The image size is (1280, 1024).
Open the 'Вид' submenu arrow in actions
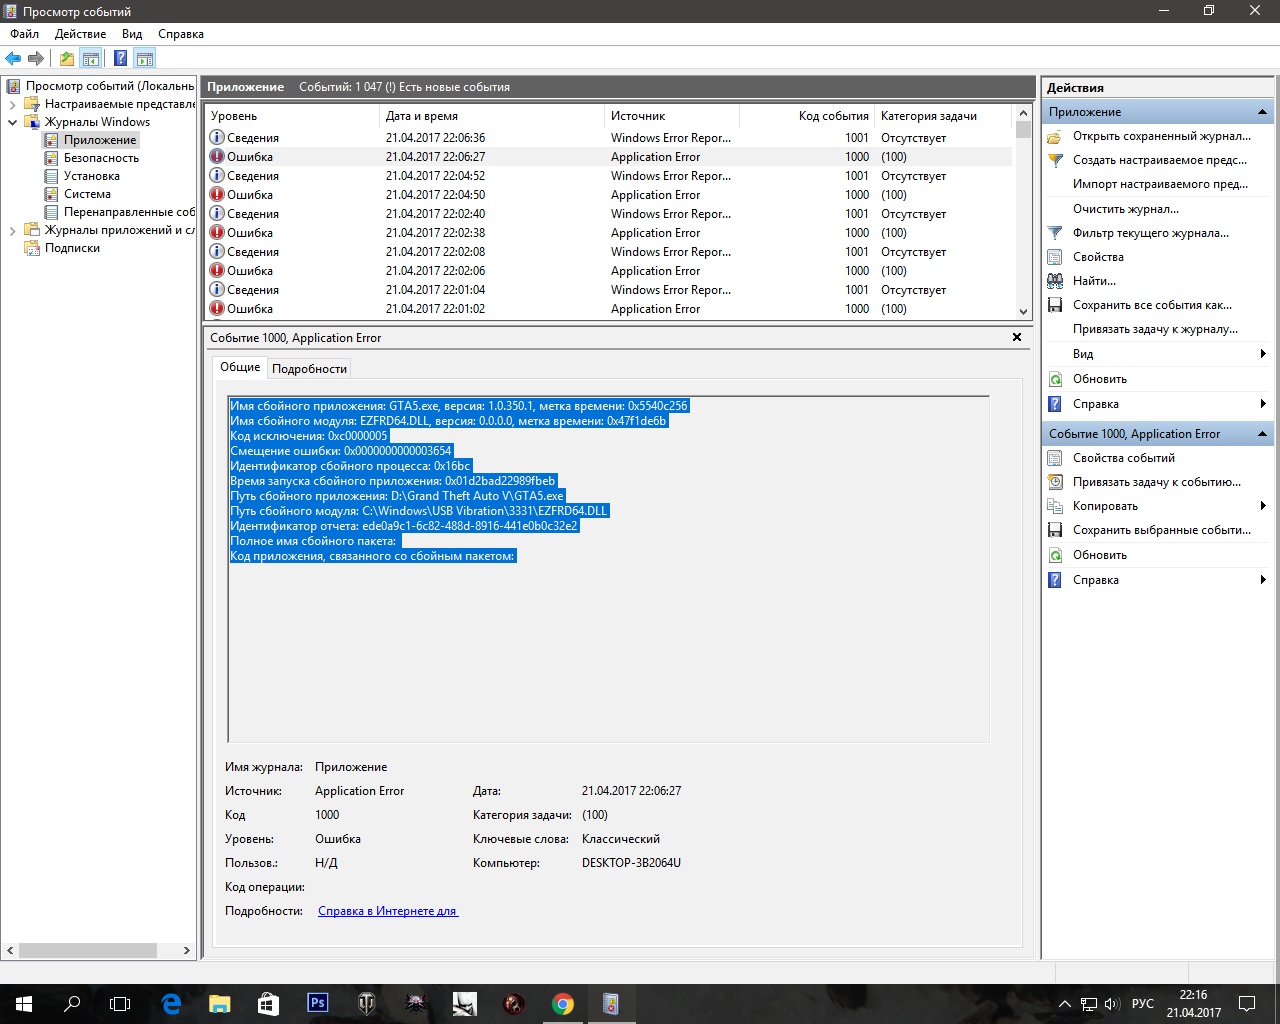1263,354
